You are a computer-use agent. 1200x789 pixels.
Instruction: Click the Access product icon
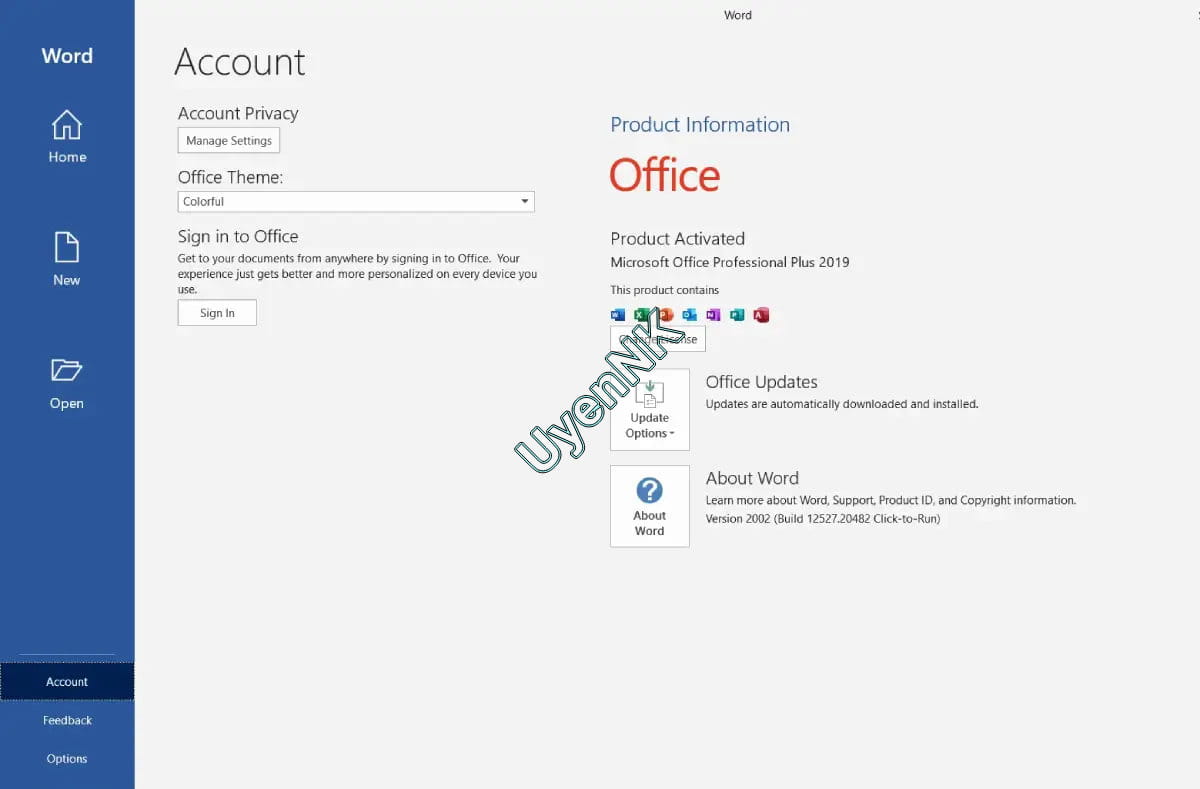click(761, 315)
